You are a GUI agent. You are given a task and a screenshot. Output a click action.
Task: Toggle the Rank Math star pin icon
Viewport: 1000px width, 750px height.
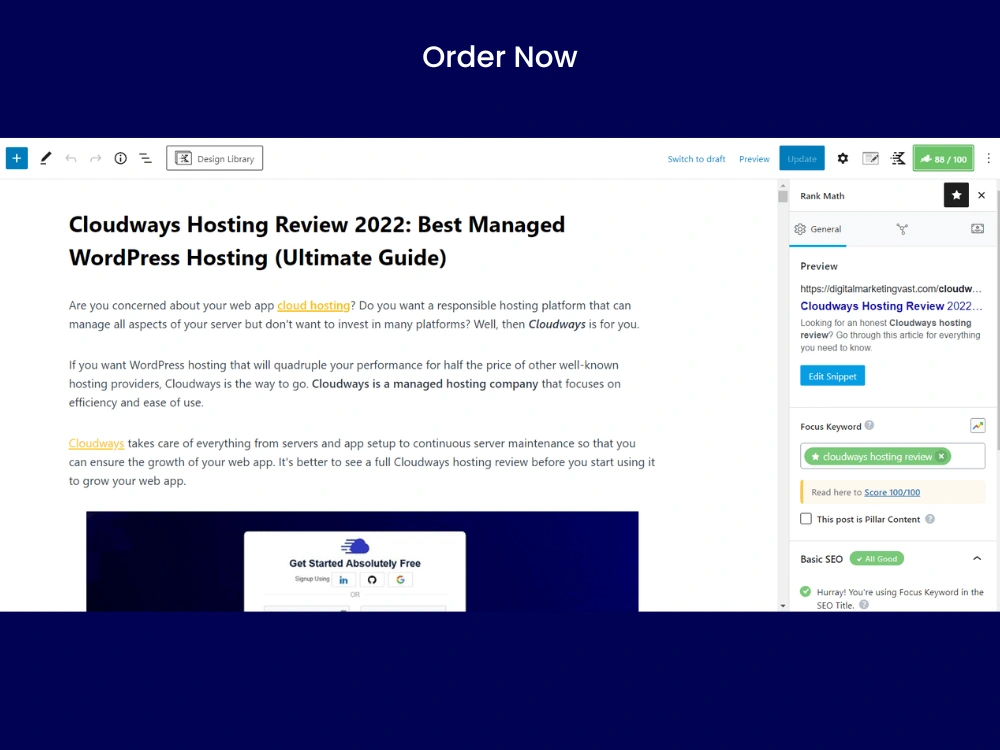click(956, 195)
